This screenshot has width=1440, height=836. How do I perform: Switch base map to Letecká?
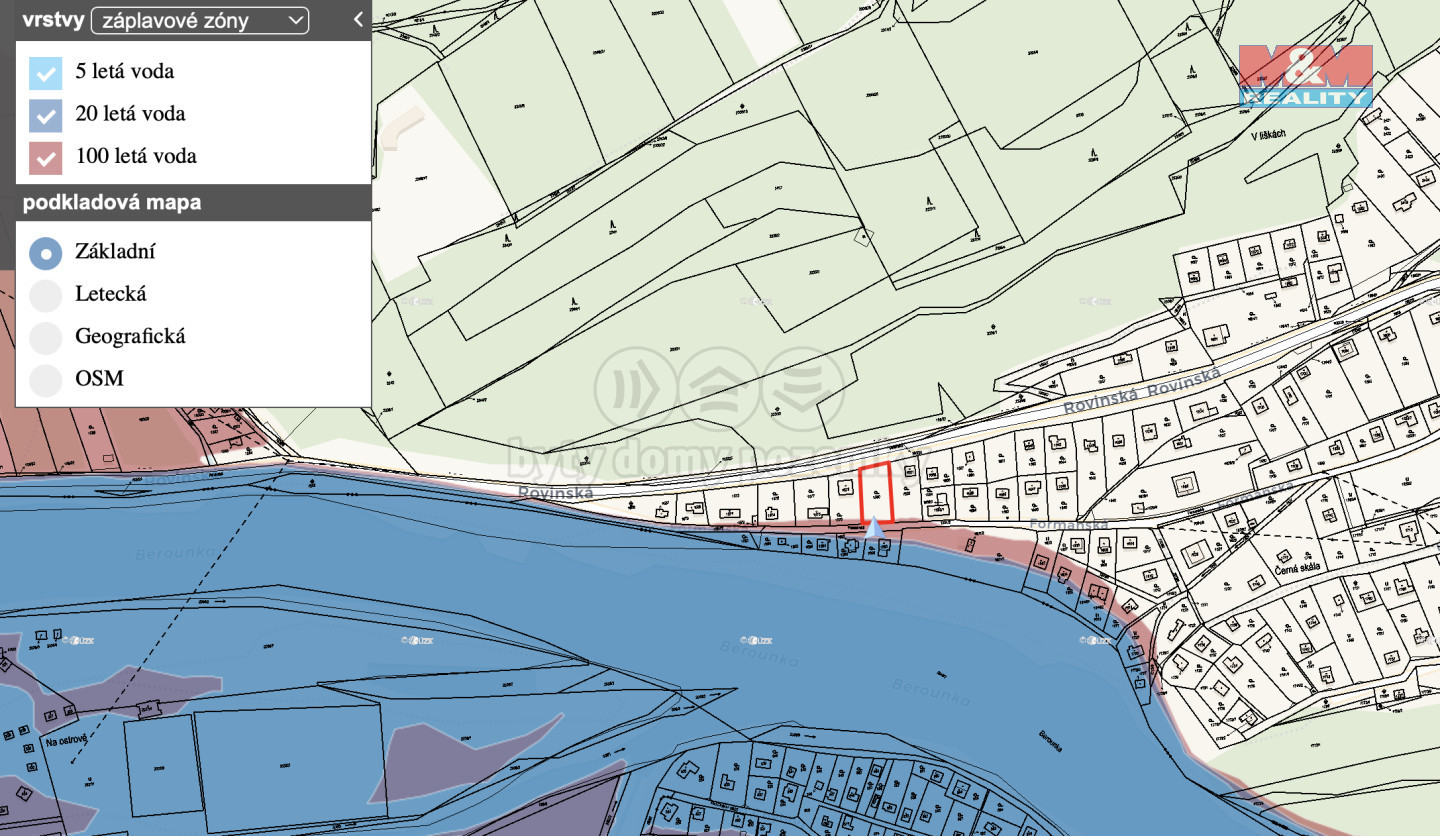pyautogui.click(x=45, y=294)
